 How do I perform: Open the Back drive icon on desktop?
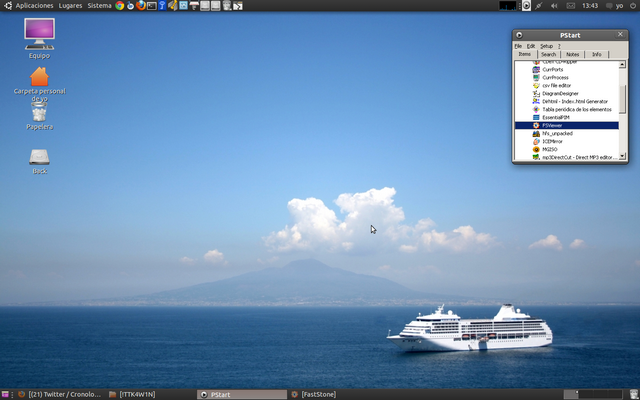pyautogui.click(x=39, y=159)
